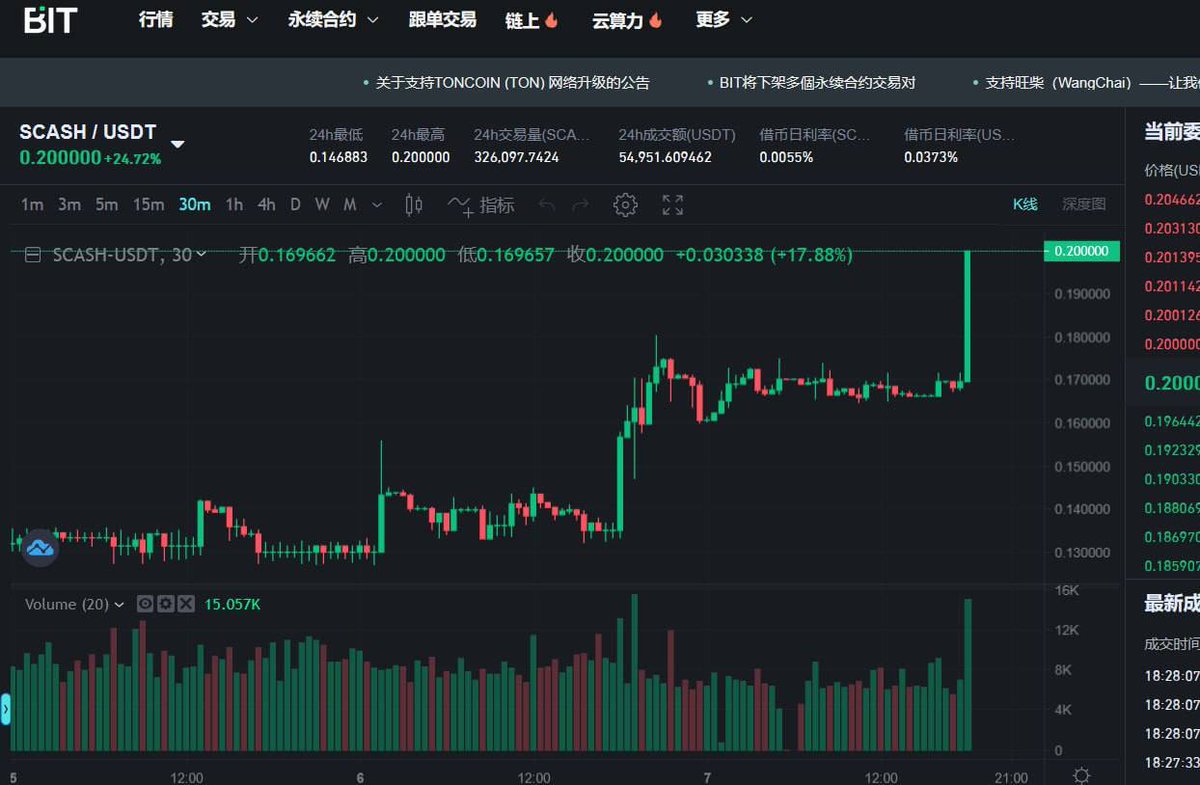This screenshot has height=785, width=1200.
Task: Select the 1m timeframe
Action: click(x=32, y=205)
